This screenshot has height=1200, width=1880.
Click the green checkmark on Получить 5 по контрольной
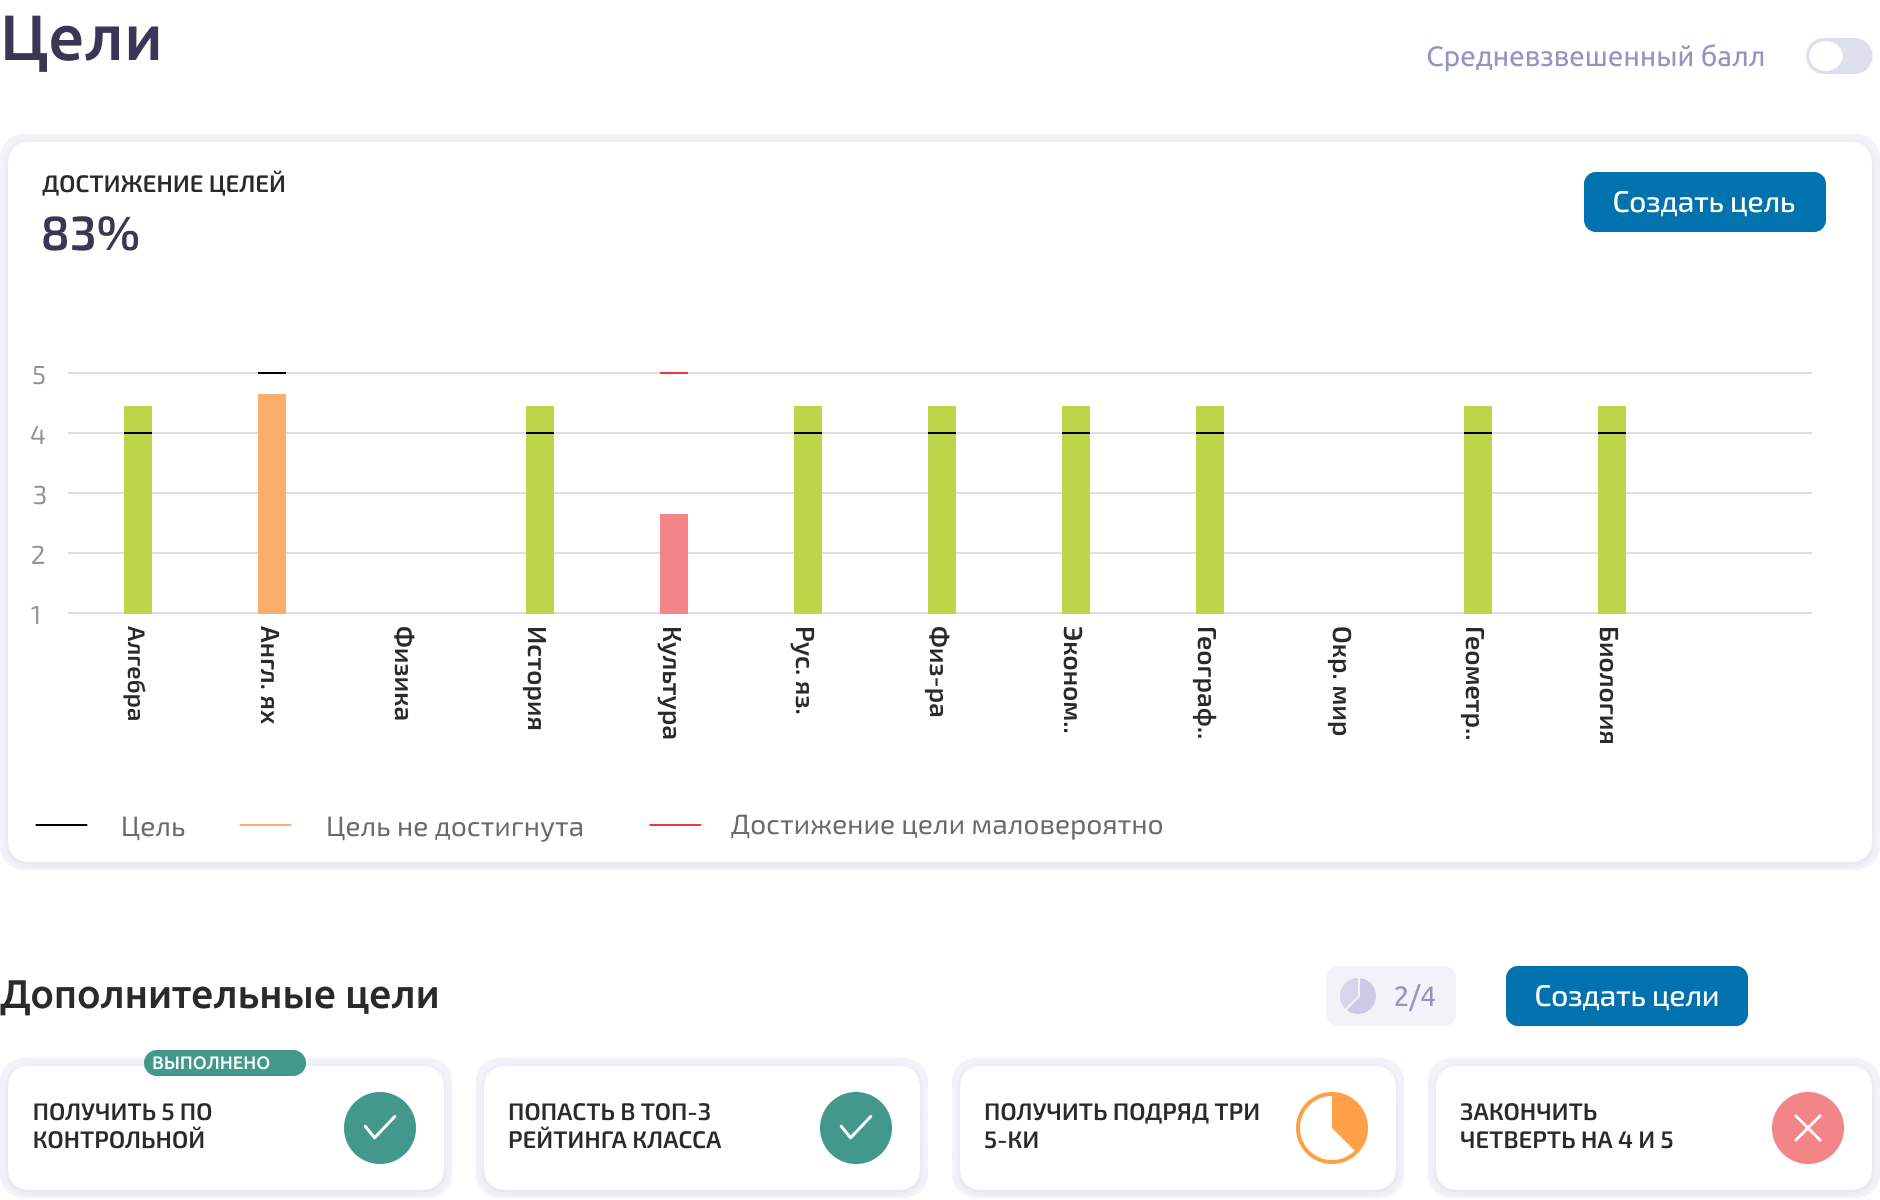380,1128
